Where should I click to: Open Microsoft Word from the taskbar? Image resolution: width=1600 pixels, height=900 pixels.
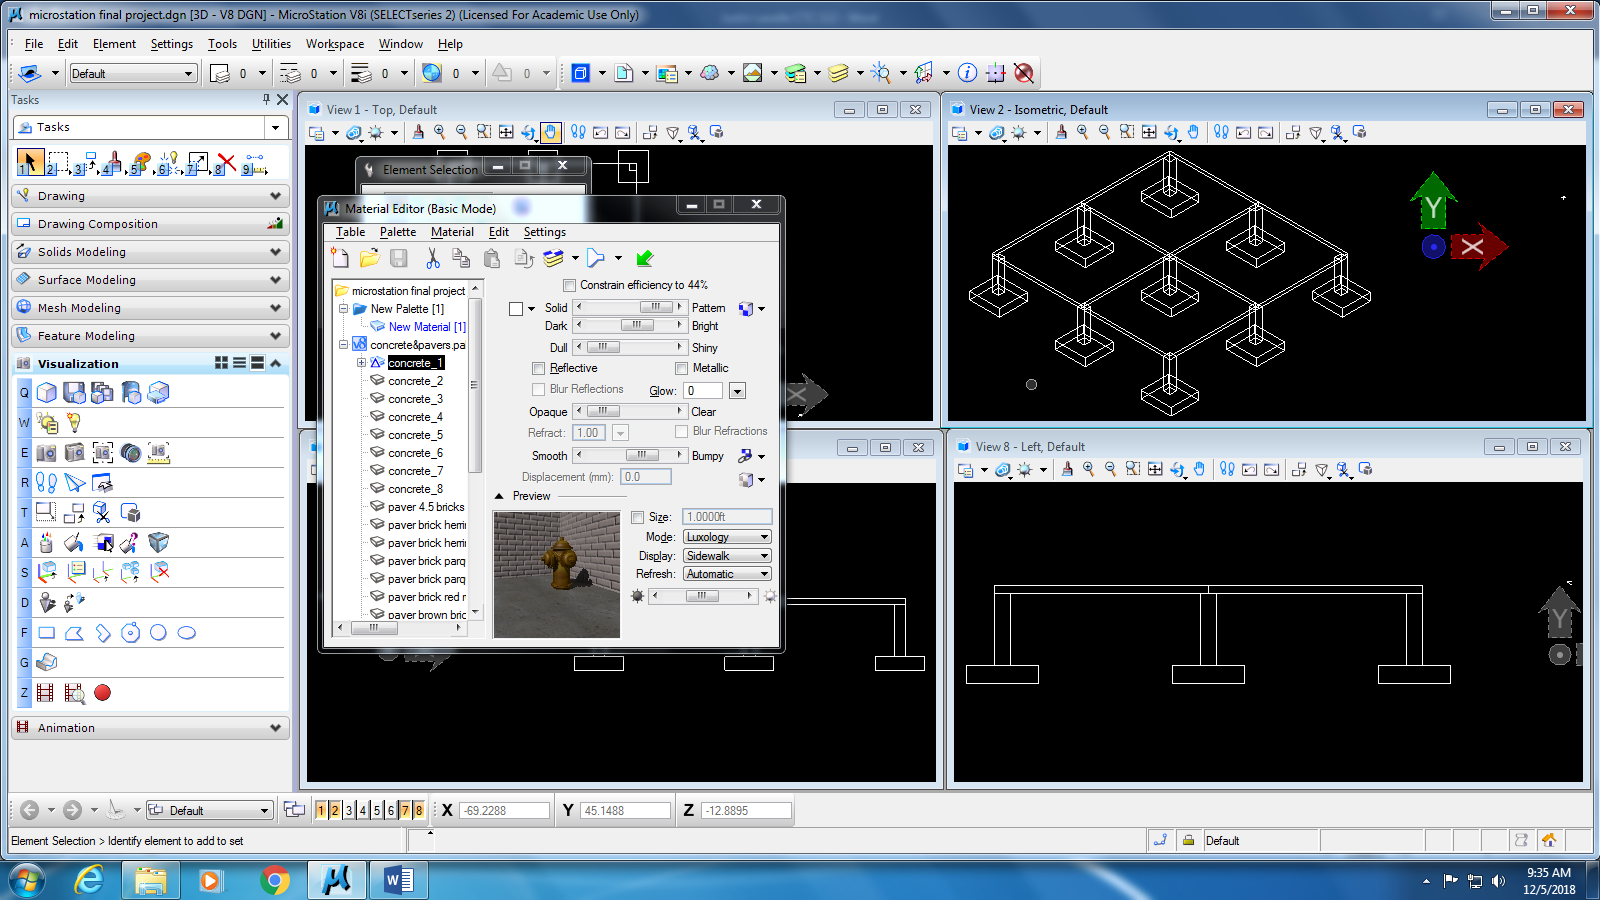399,880
